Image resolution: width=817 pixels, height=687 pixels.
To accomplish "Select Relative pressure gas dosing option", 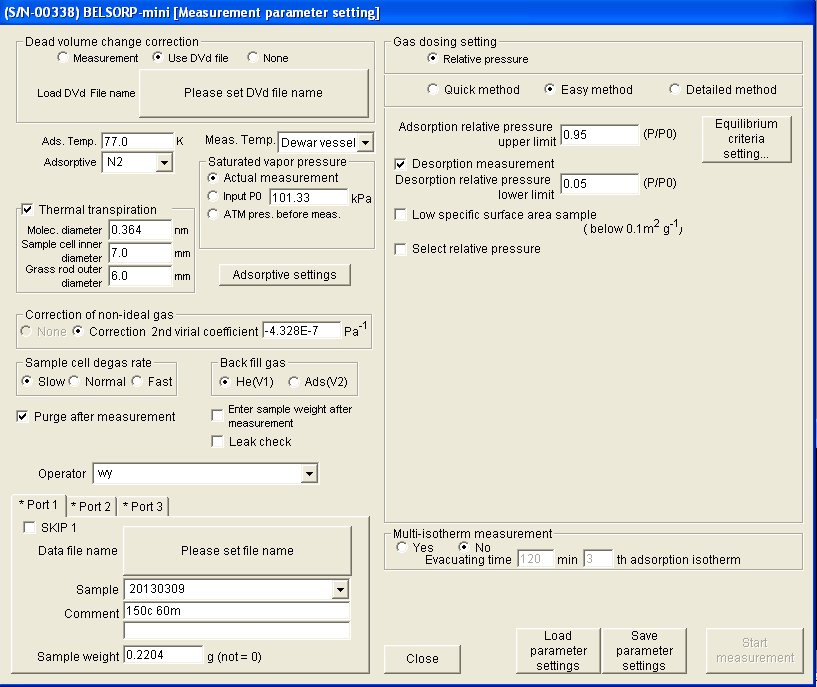I will coord(432,58).
